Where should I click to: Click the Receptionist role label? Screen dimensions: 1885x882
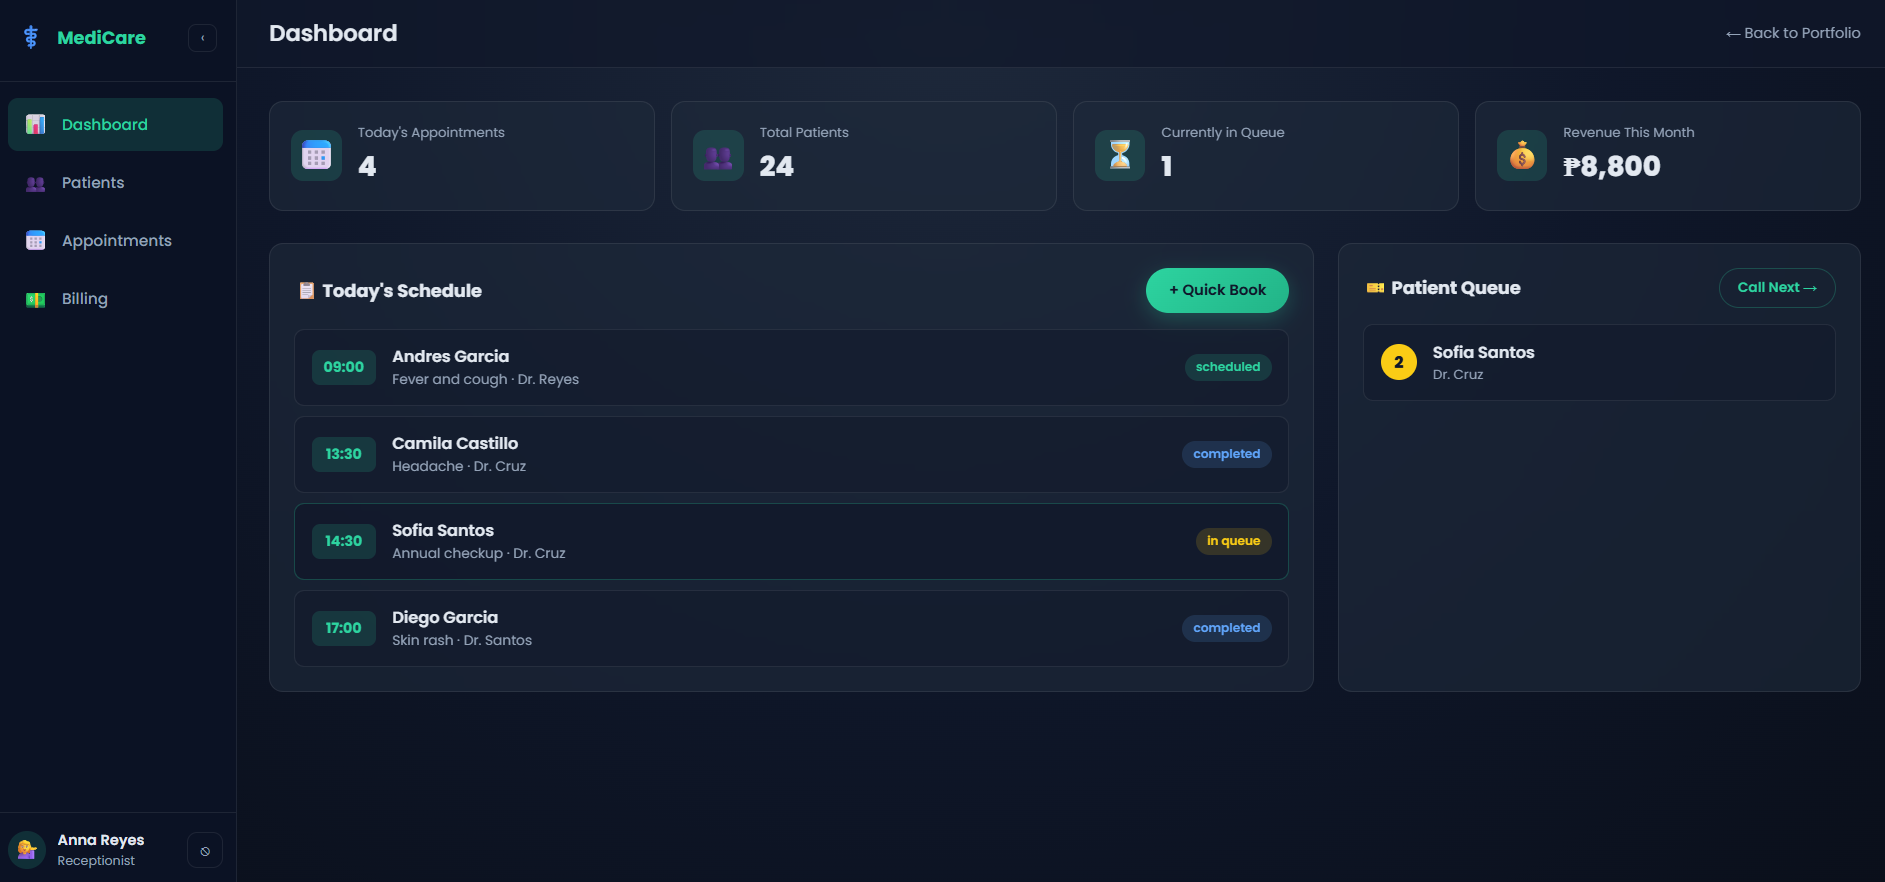point(96,861)
